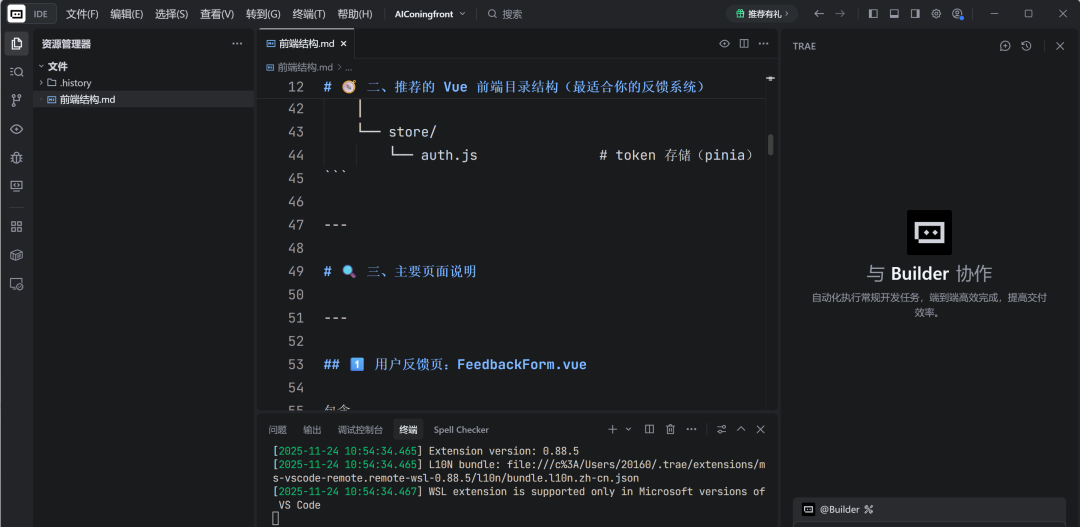Open Explorer panel more actions ellipsis
The width and height of the screenshot is (1080, 527).
237,43
